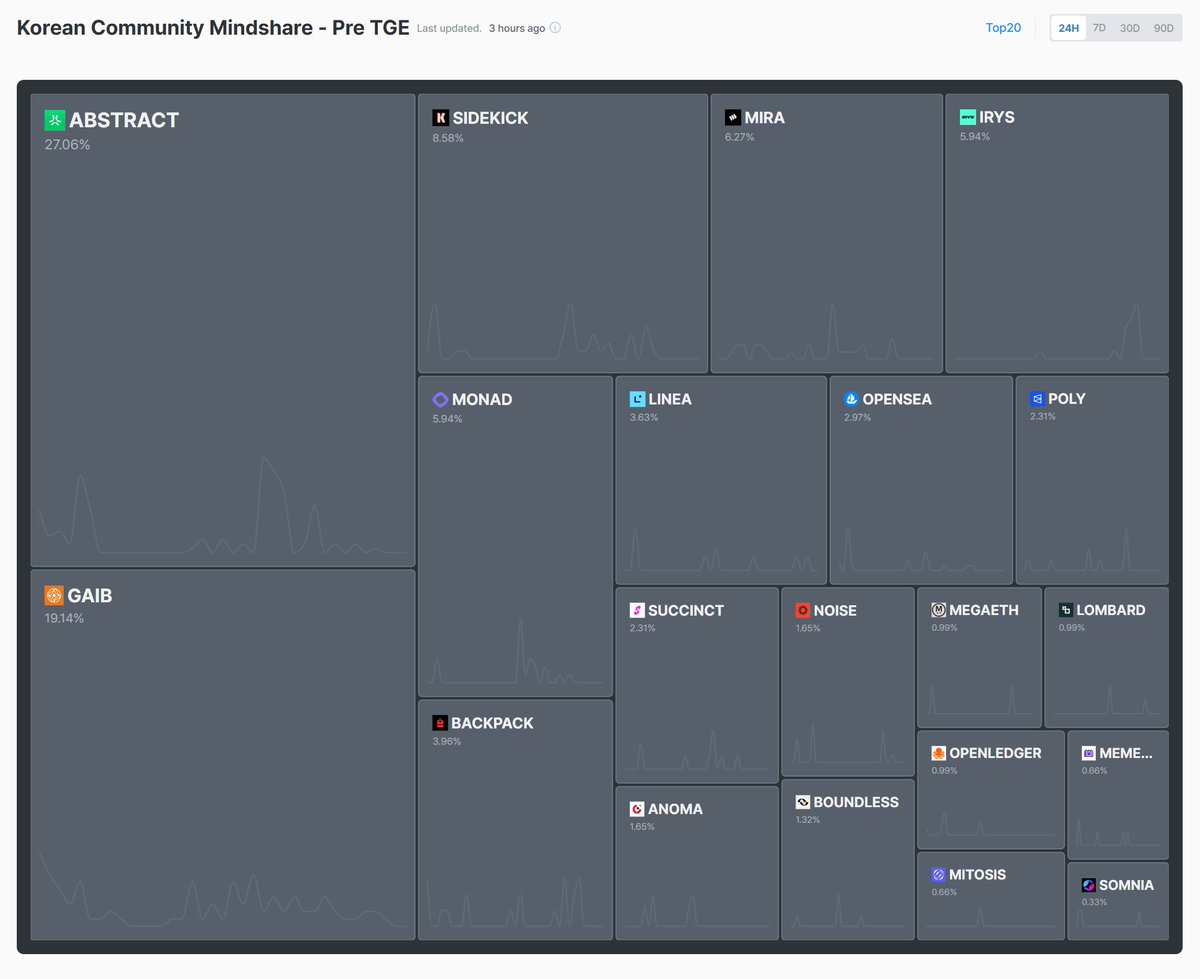Switch to the 24H timeframe tab

click(x=1069, y=28)
